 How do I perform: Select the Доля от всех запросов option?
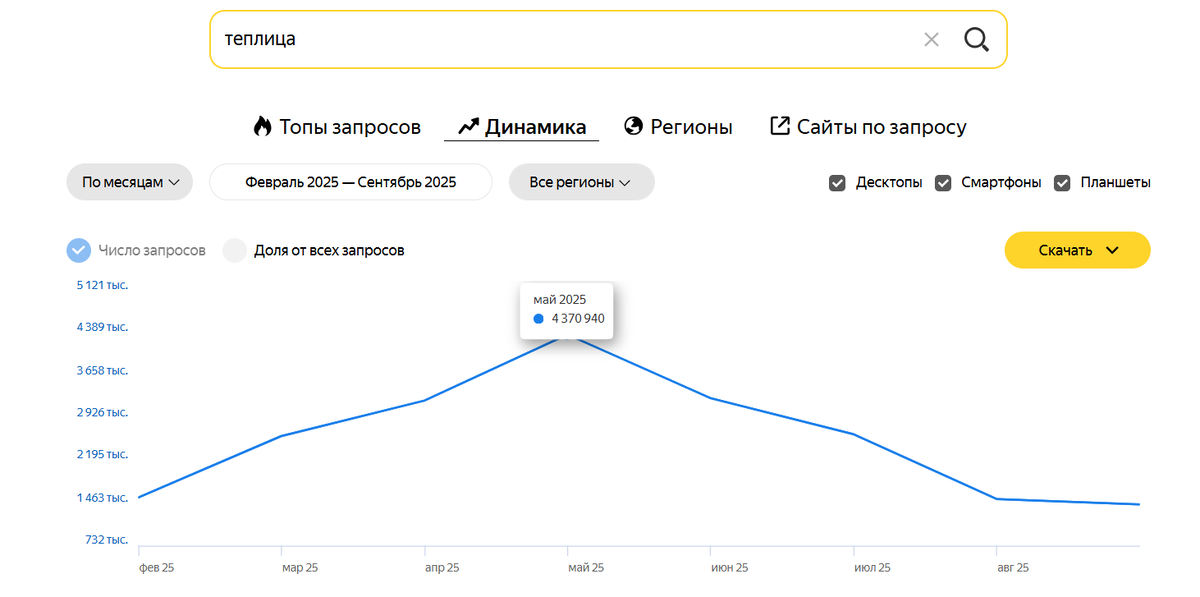(x=234, y=250)
